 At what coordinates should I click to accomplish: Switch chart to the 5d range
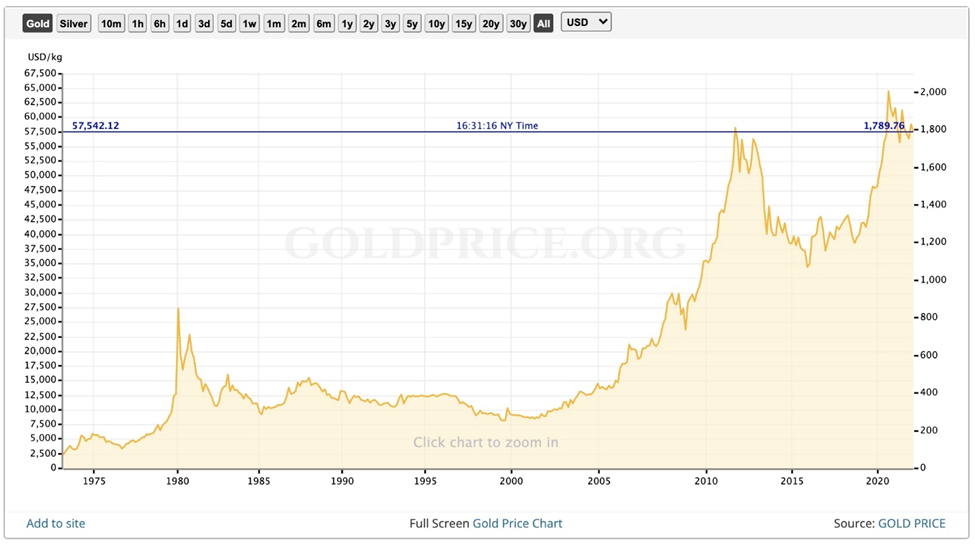coord(227,23)
